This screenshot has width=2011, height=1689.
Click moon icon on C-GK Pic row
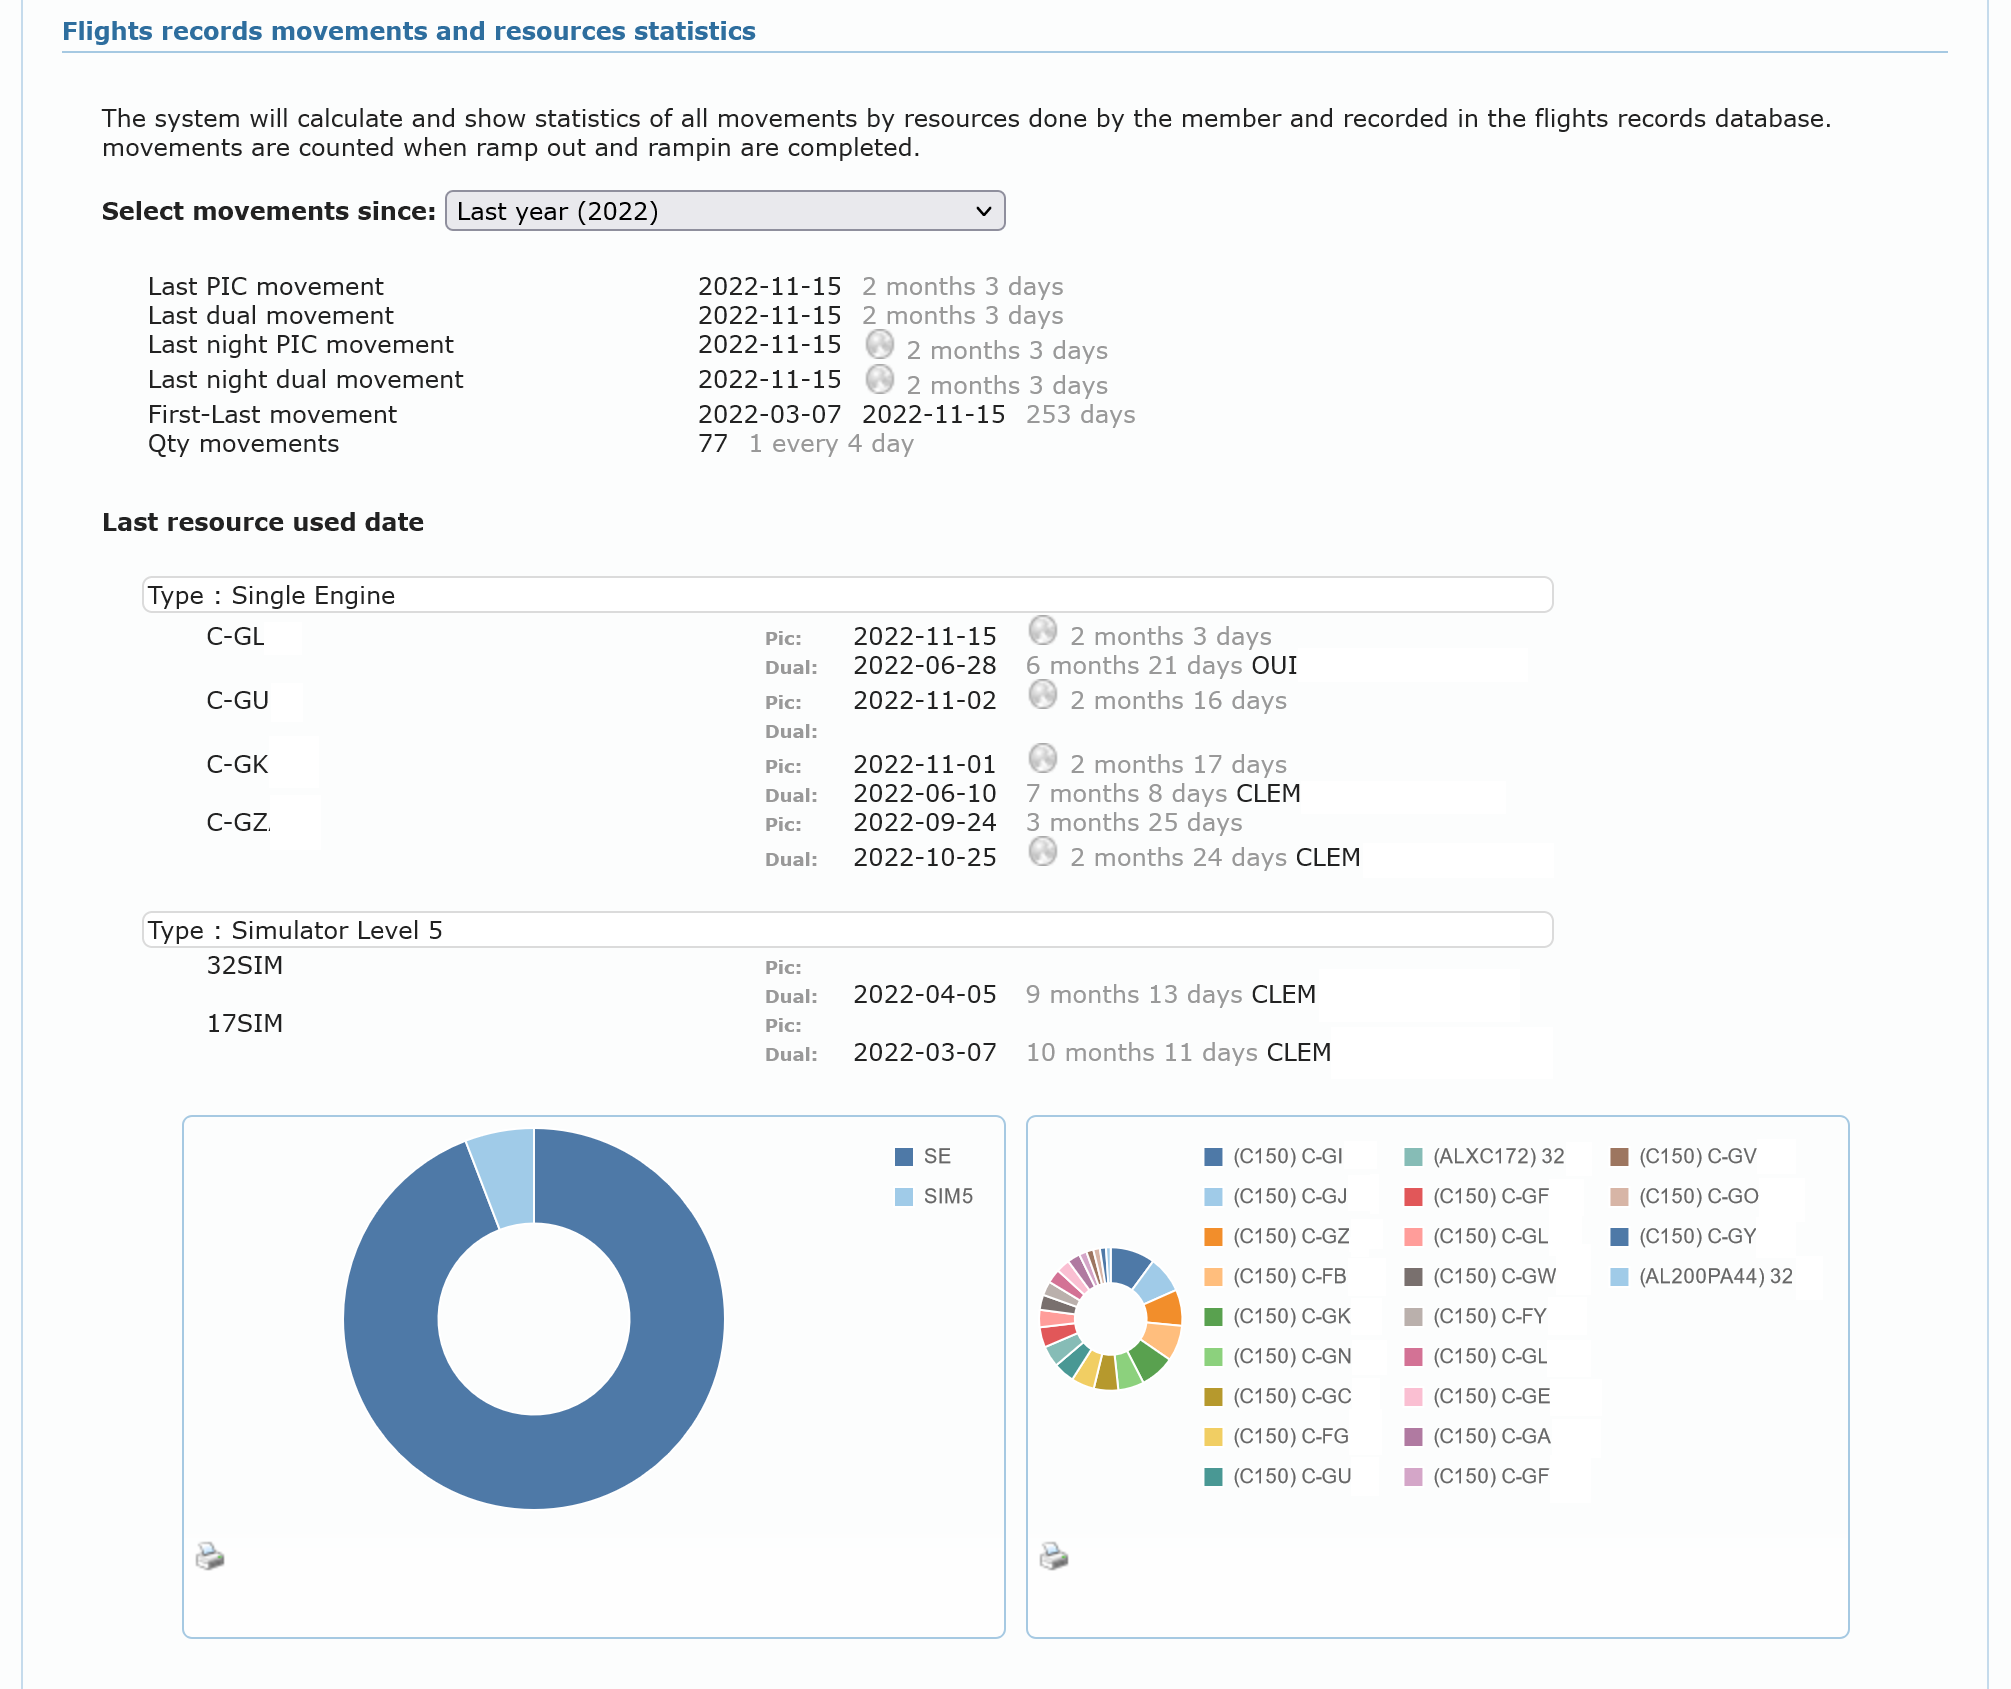click(x=1042, y=758)
